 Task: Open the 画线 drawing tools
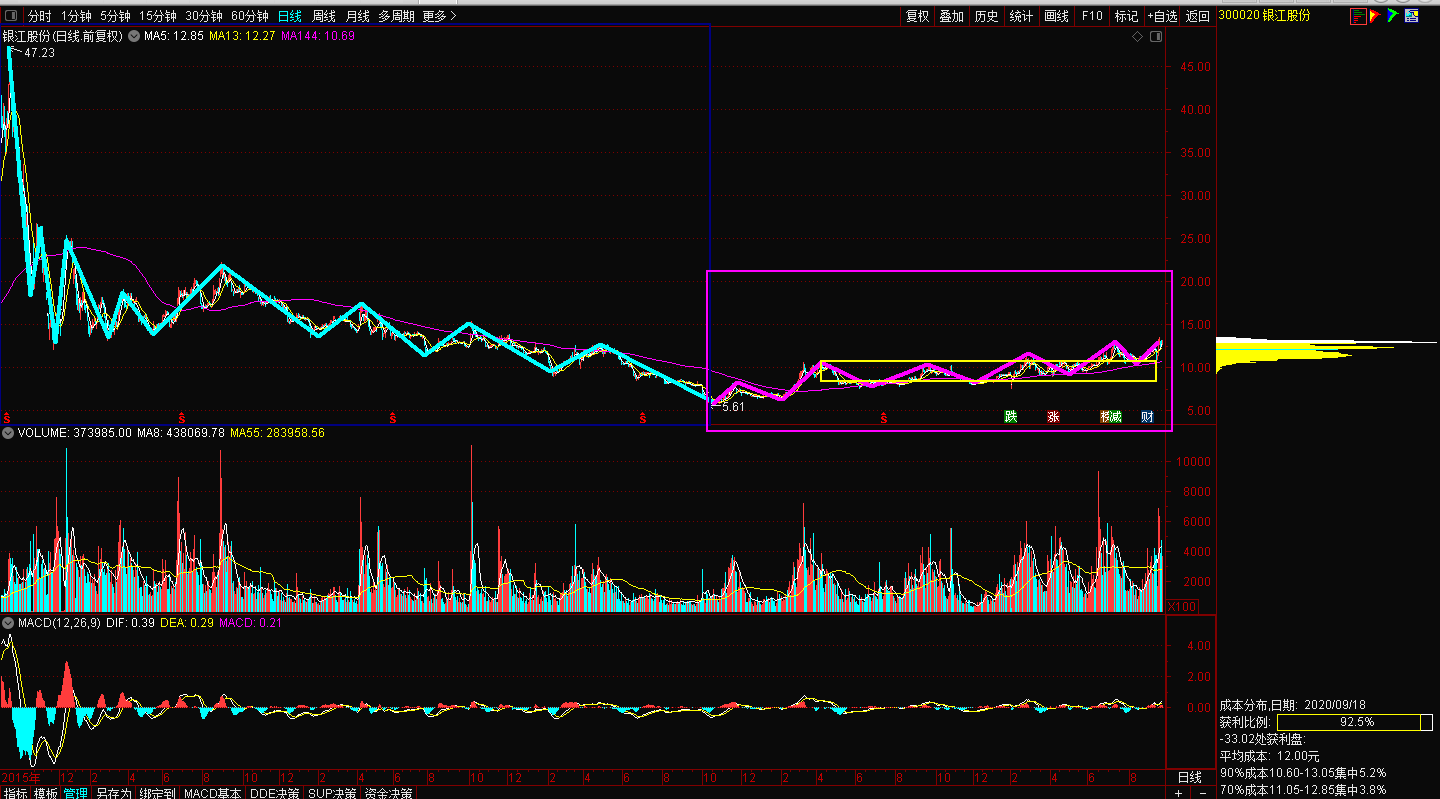(1057, 16)
